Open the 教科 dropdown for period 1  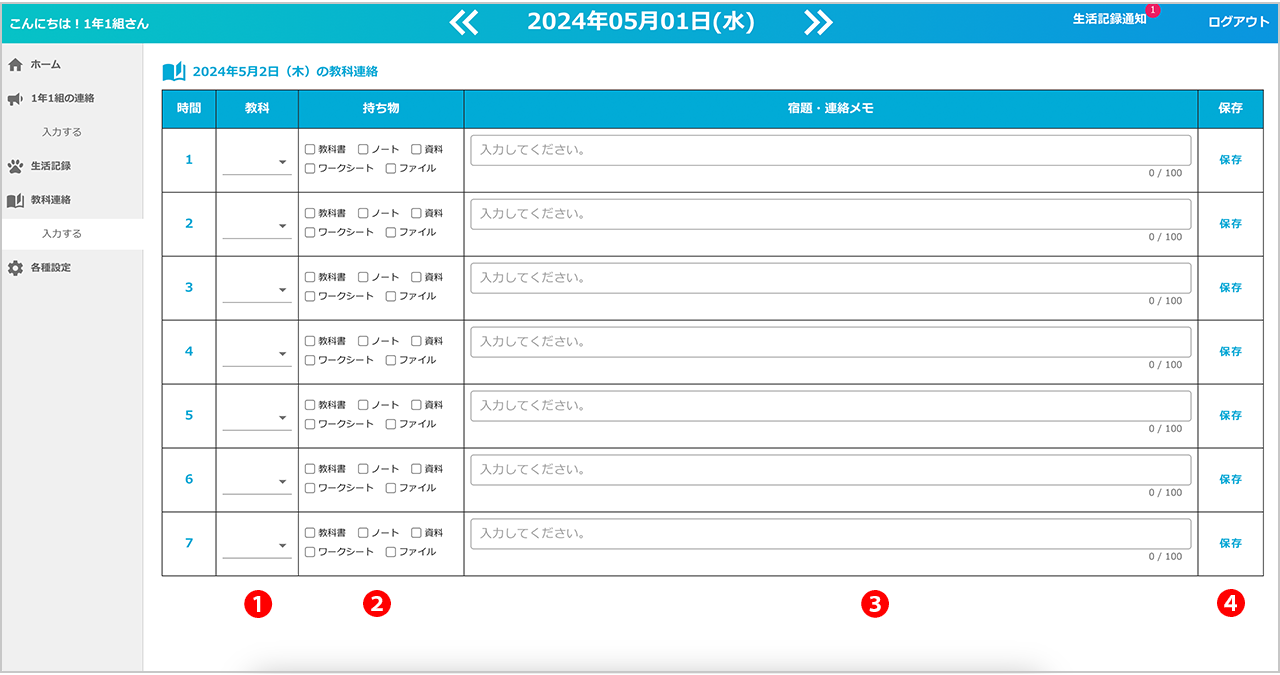(x=257, y=162)
